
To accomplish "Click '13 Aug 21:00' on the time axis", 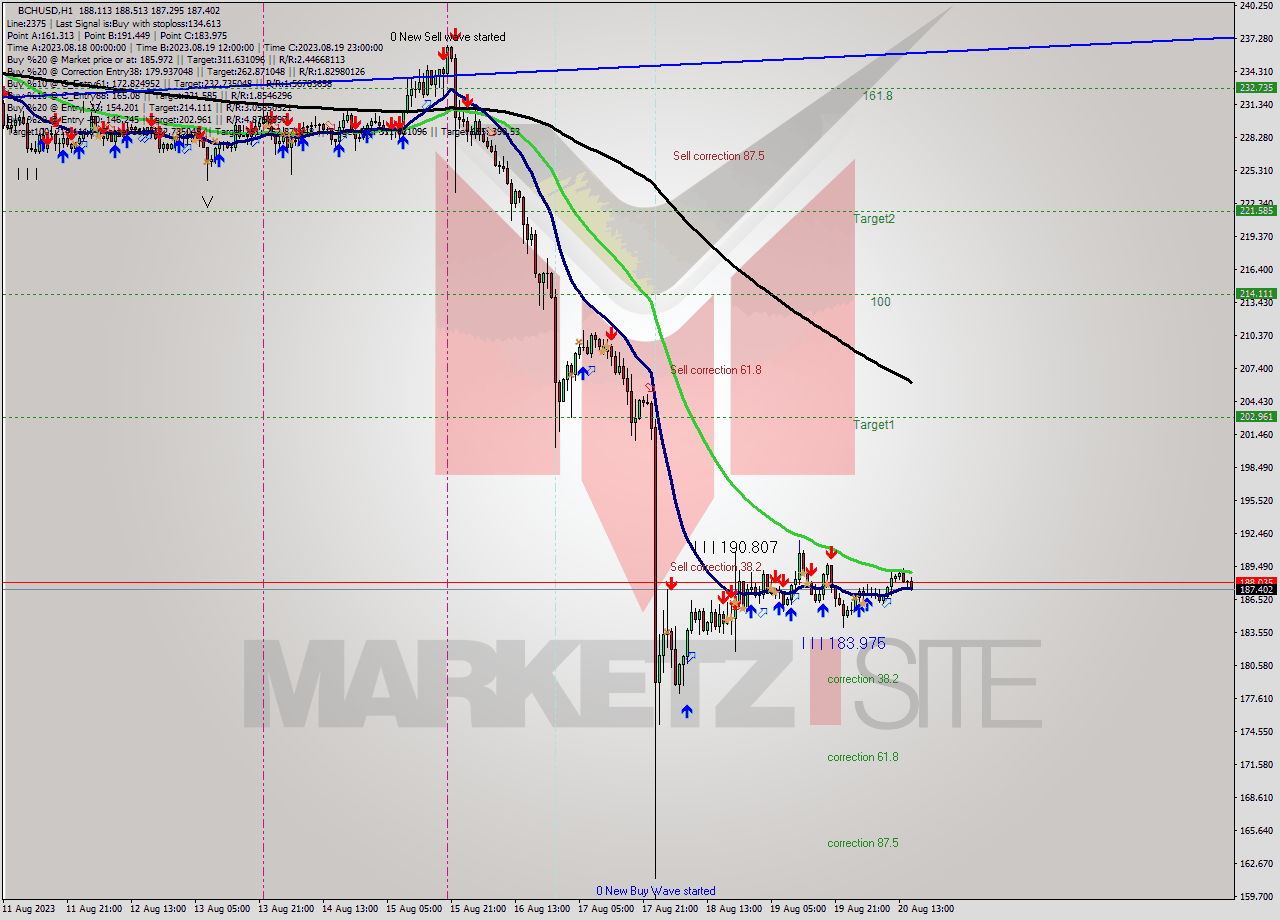I will pos(285,909).
